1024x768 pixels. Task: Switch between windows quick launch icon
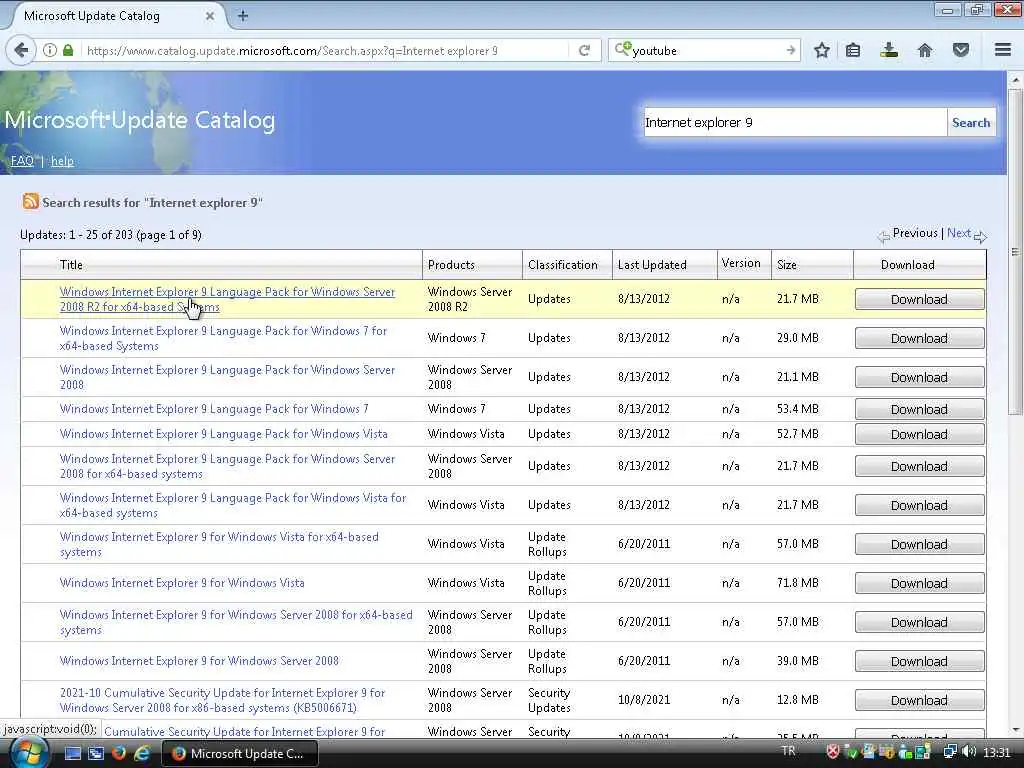click(x=96, y=754)
